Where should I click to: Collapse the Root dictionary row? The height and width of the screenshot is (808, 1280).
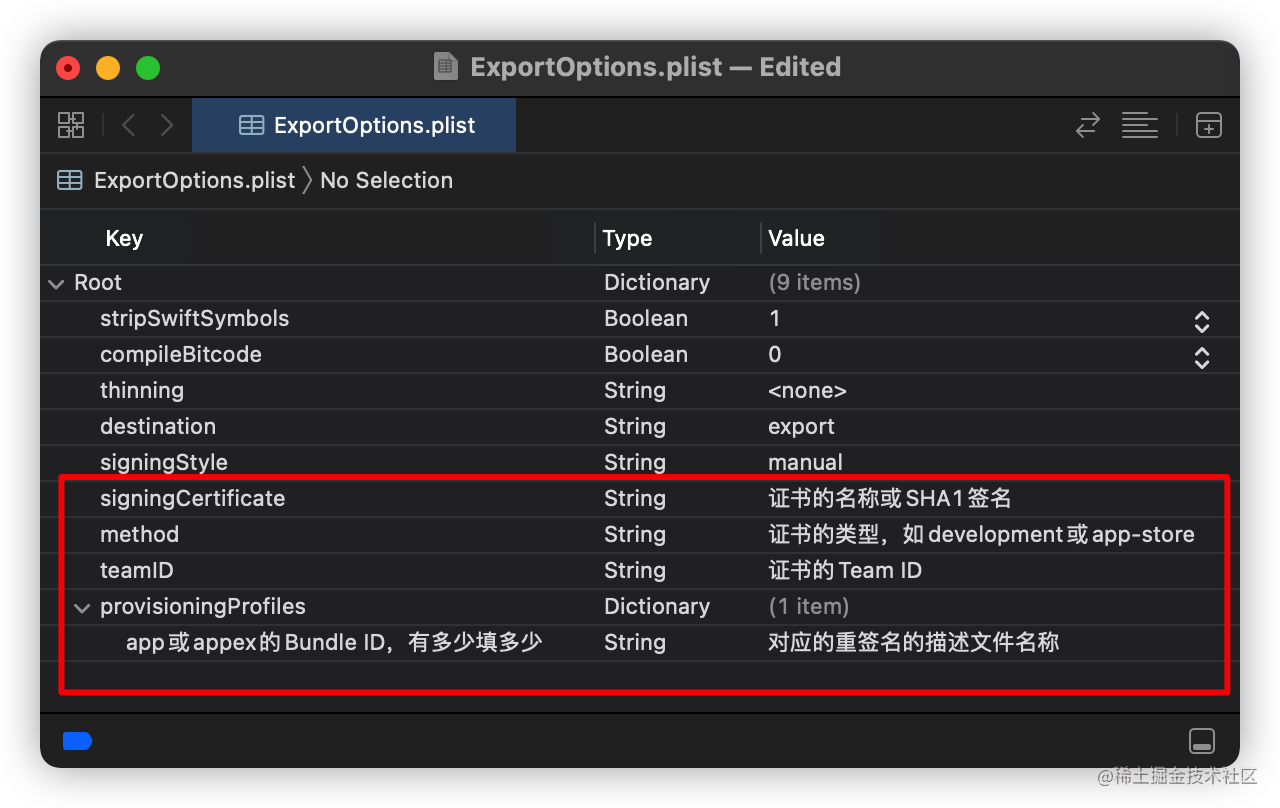pos(56,283)
